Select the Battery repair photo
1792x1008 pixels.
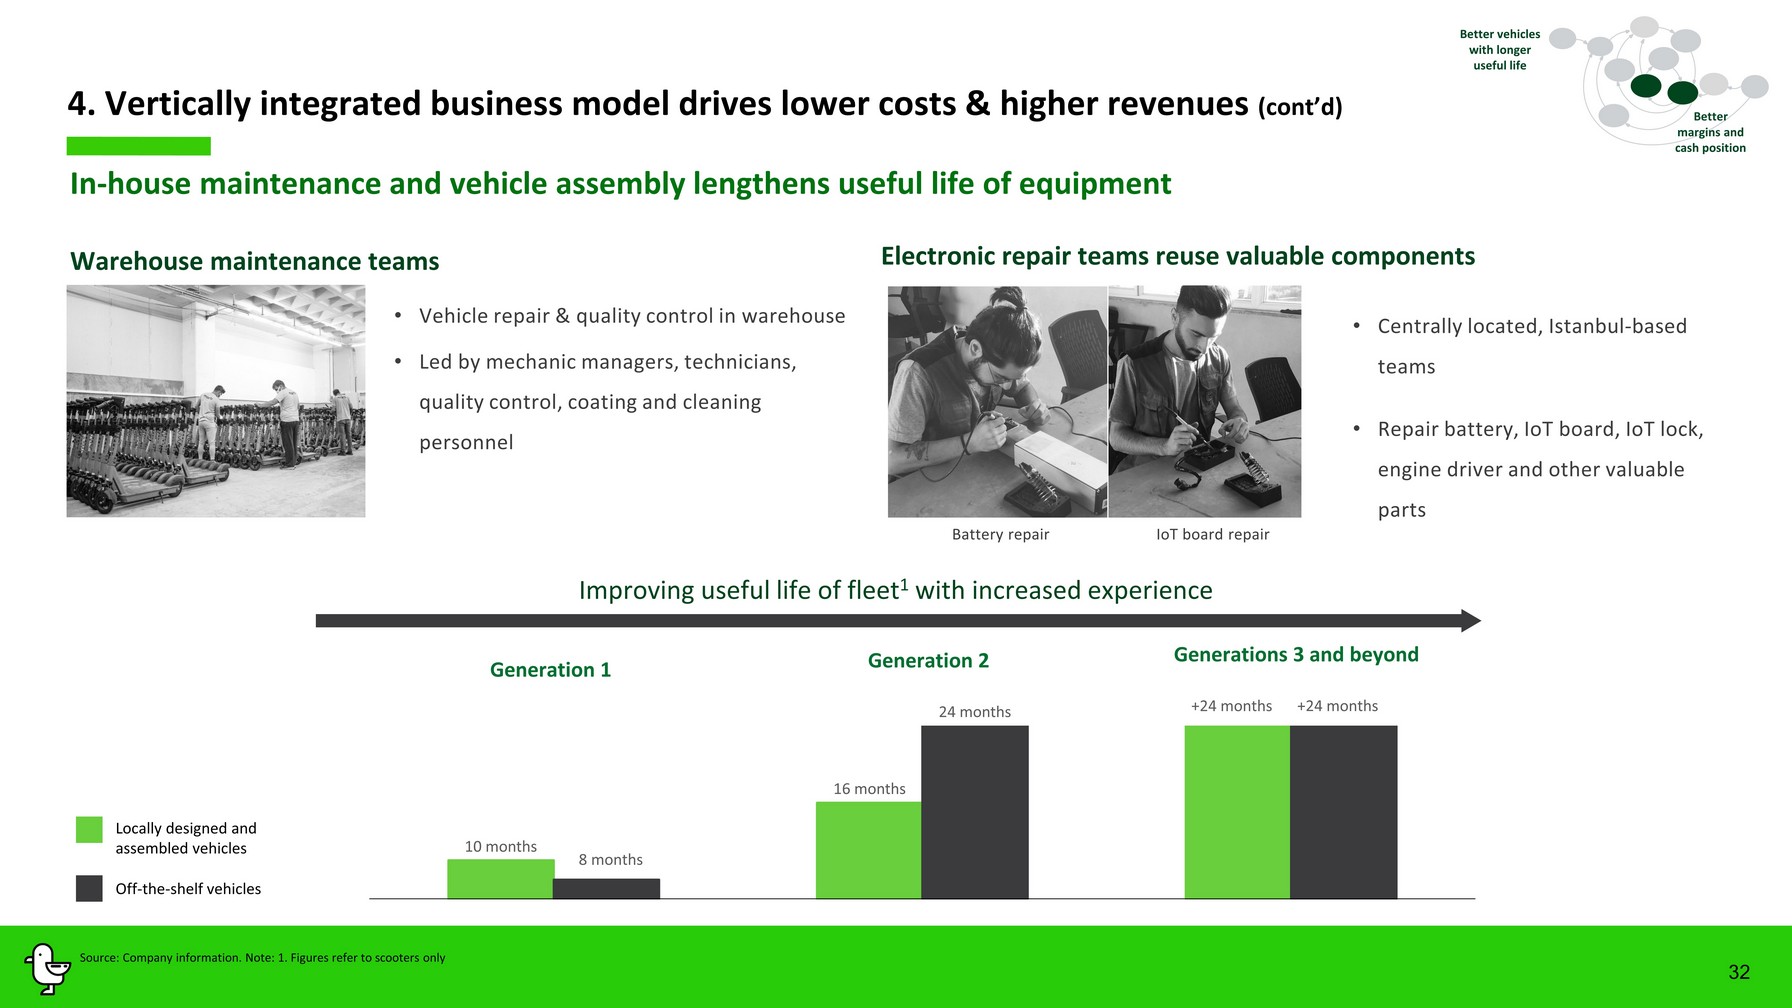(x=997, y=401)
